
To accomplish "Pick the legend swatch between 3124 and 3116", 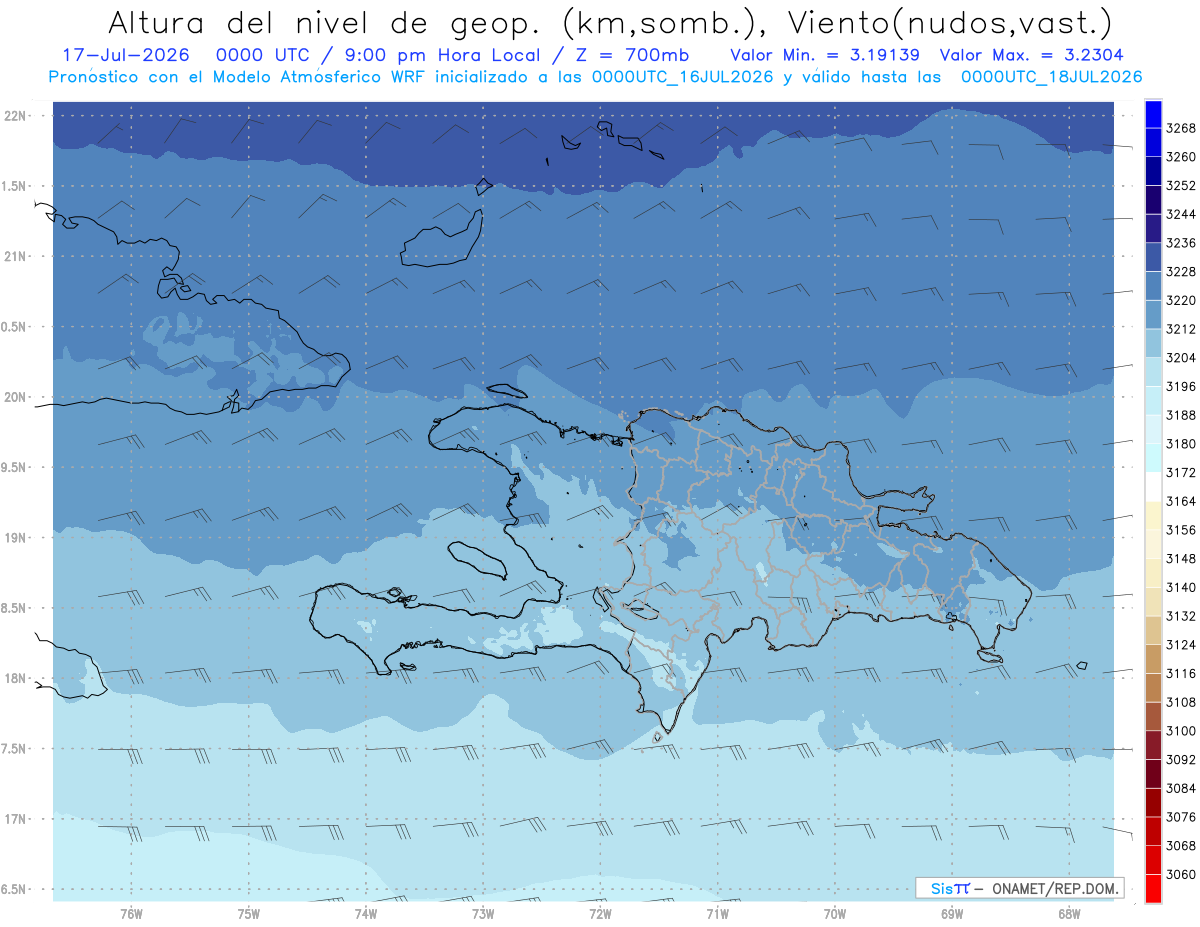I will (x=1153, y=659).
